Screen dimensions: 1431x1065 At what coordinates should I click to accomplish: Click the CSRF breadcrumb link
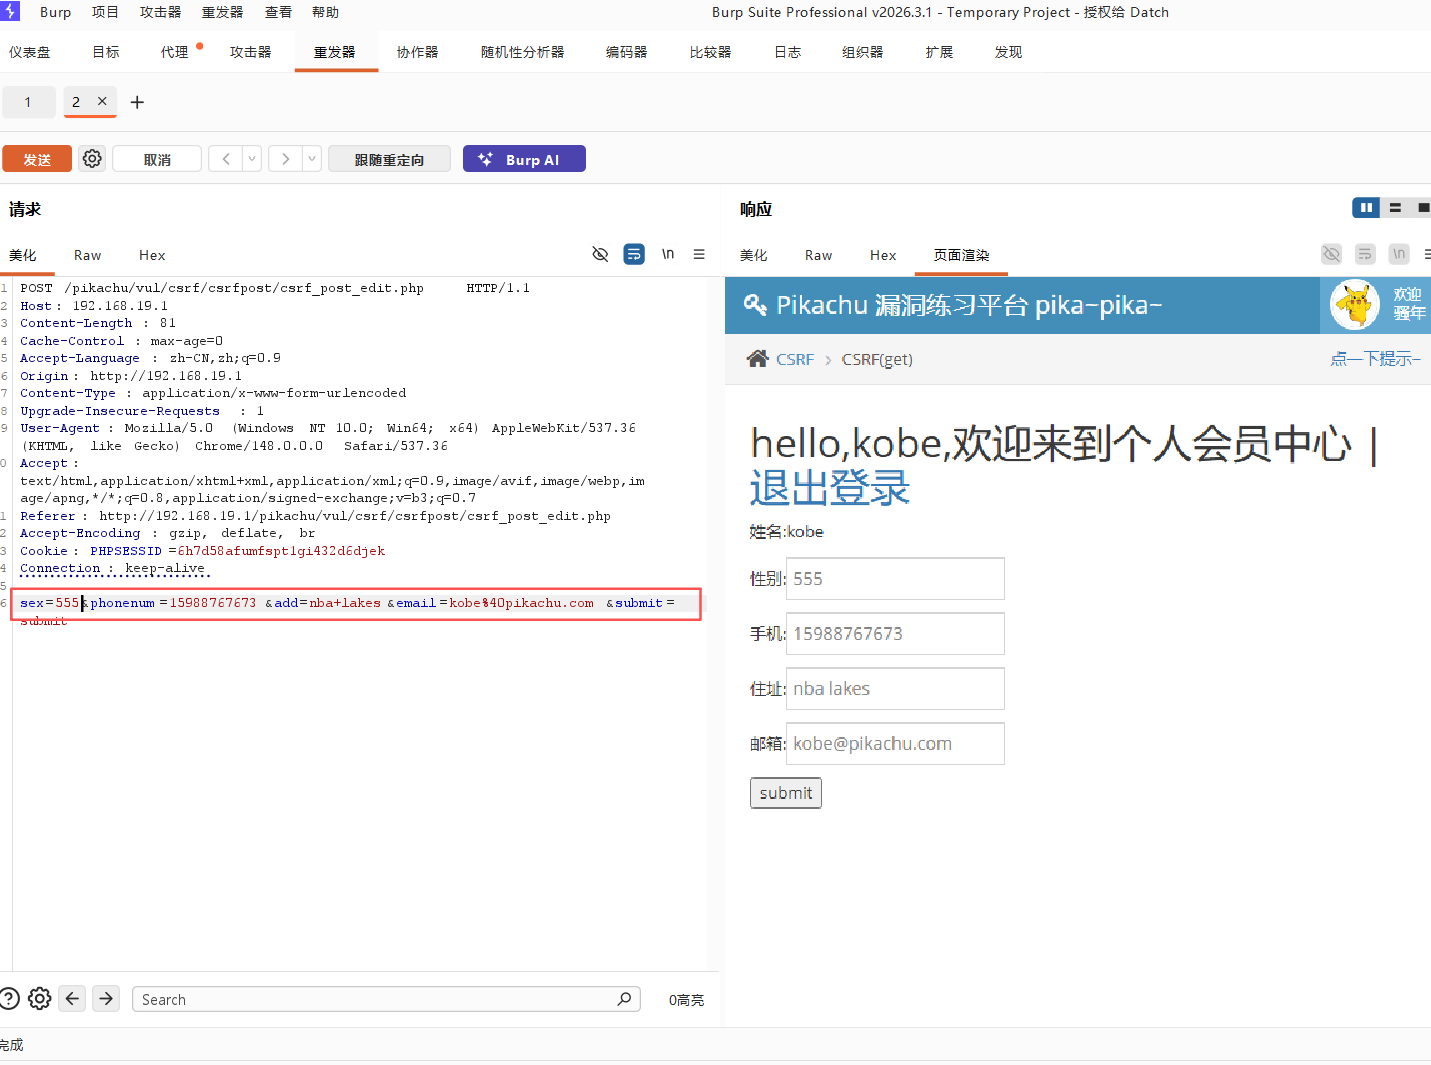pyautogui.click(x=795, y=359)
